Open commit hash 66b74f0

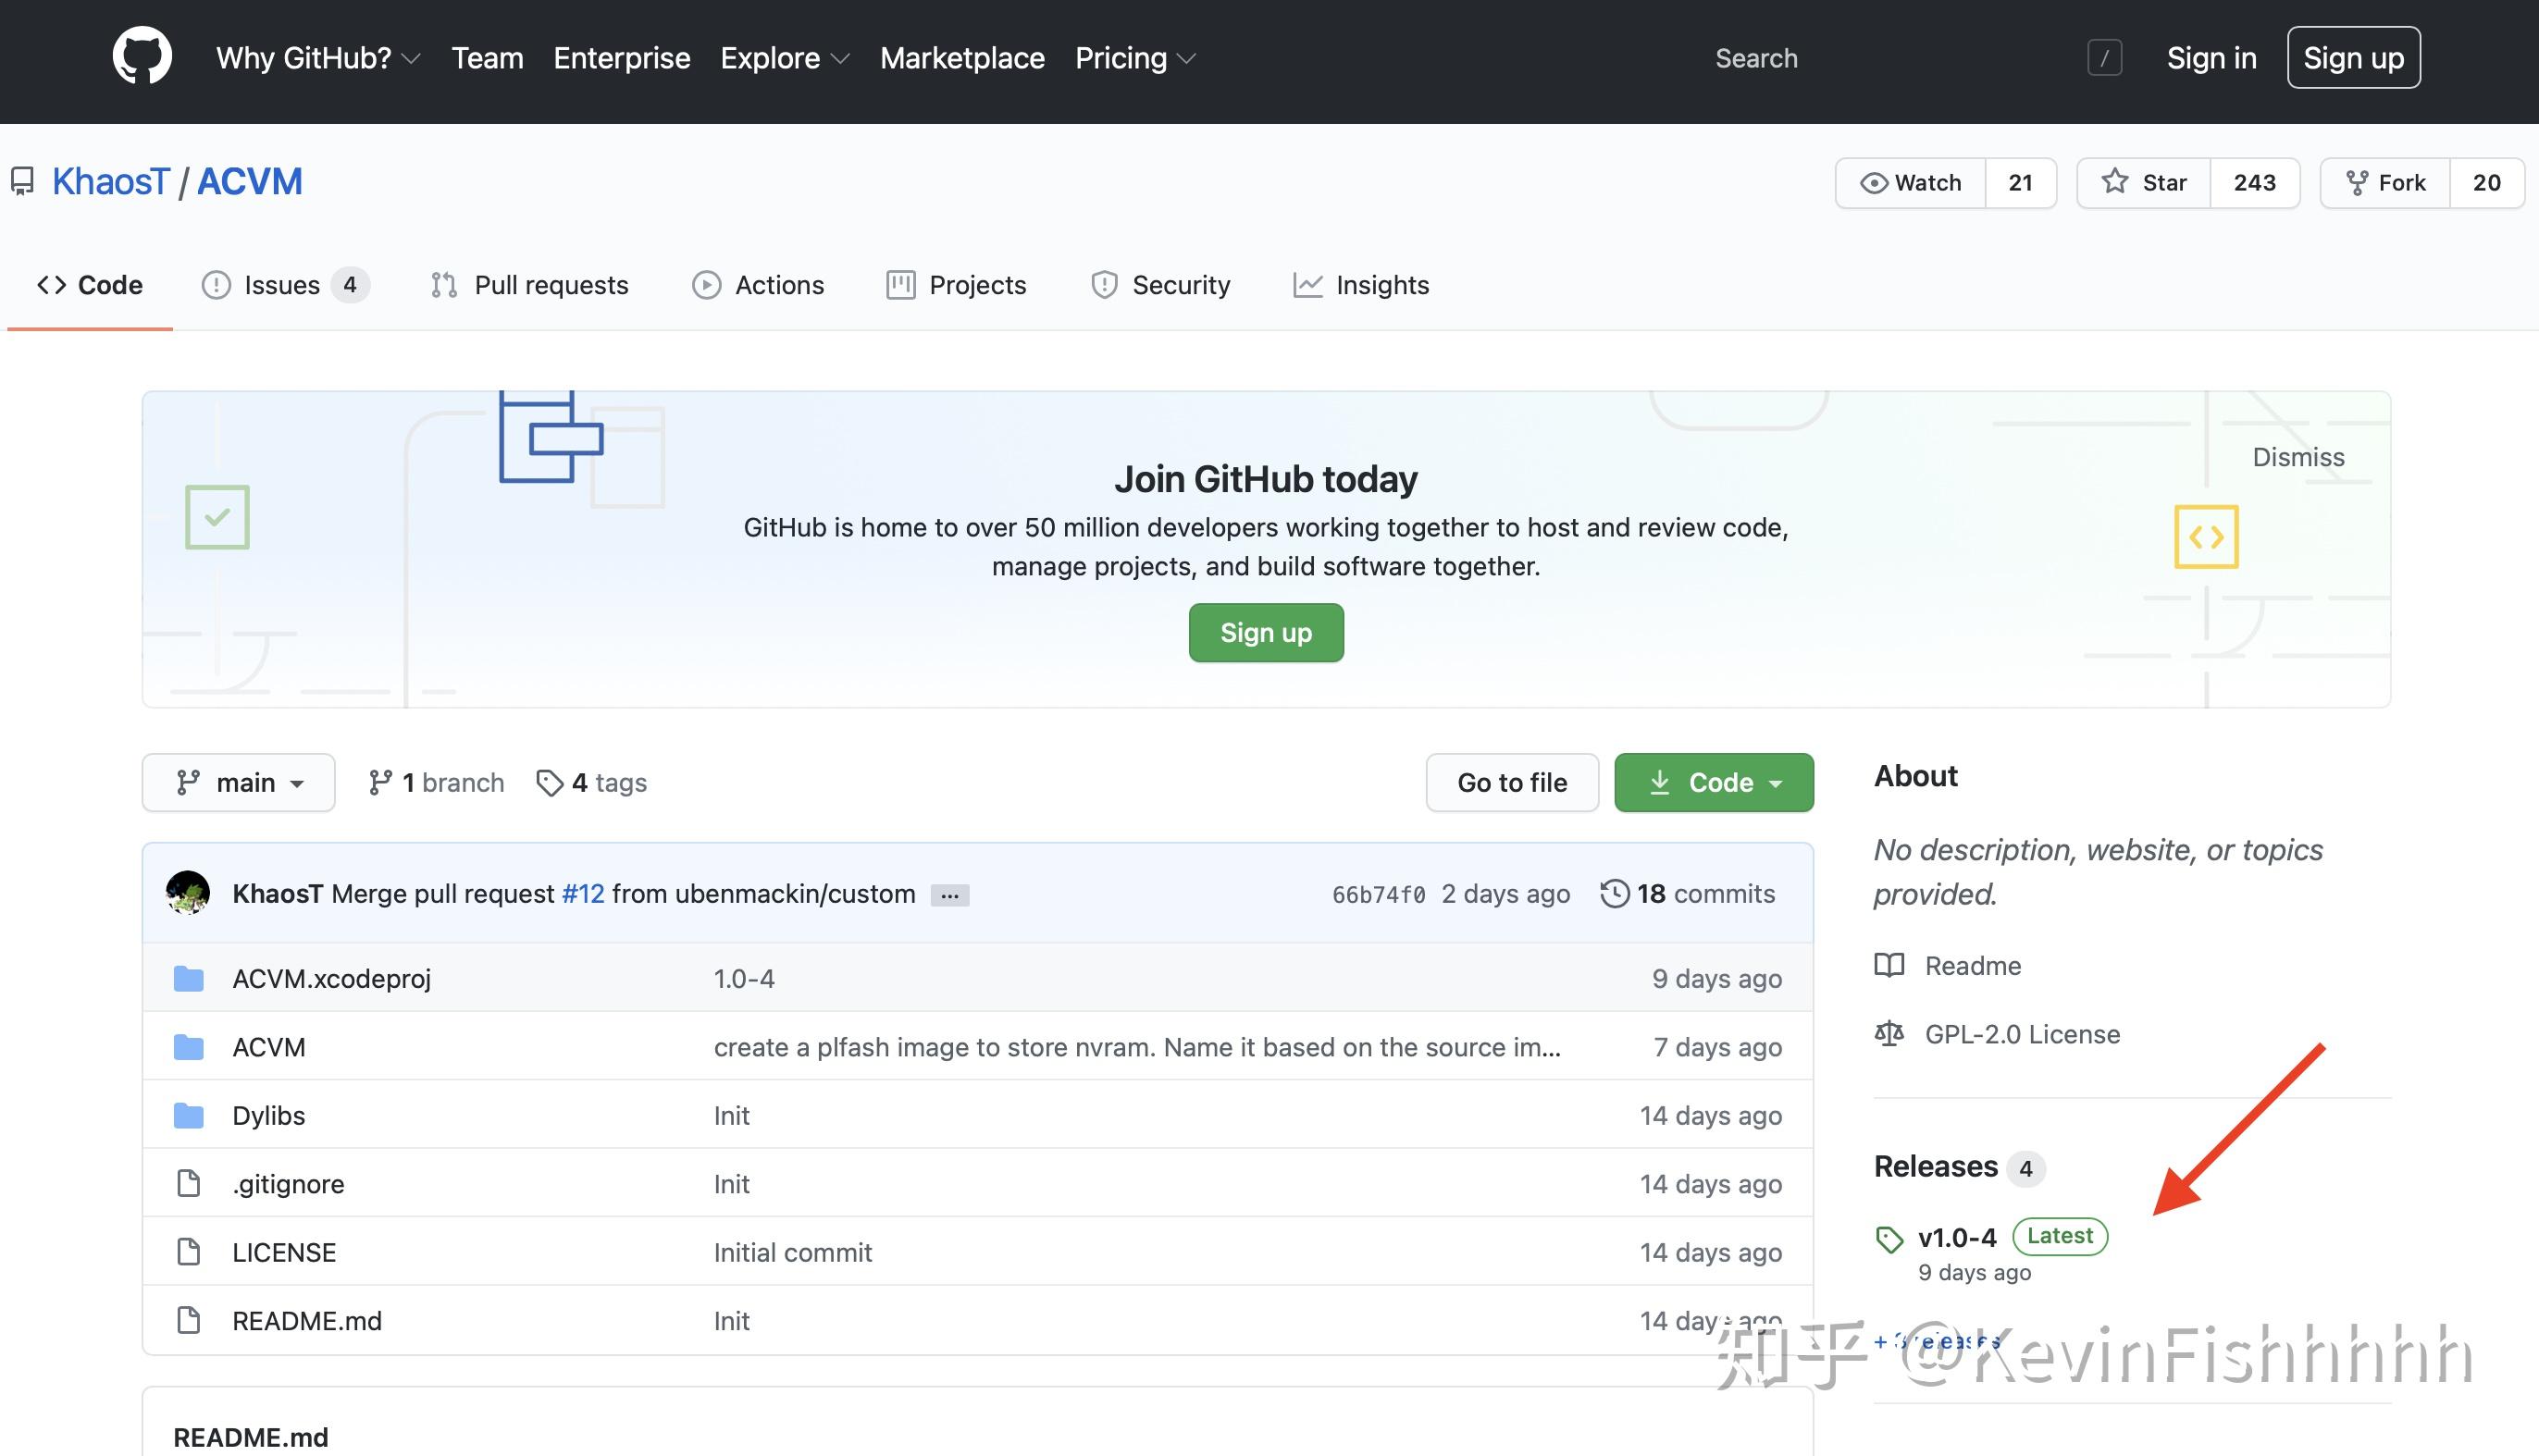1378,894
